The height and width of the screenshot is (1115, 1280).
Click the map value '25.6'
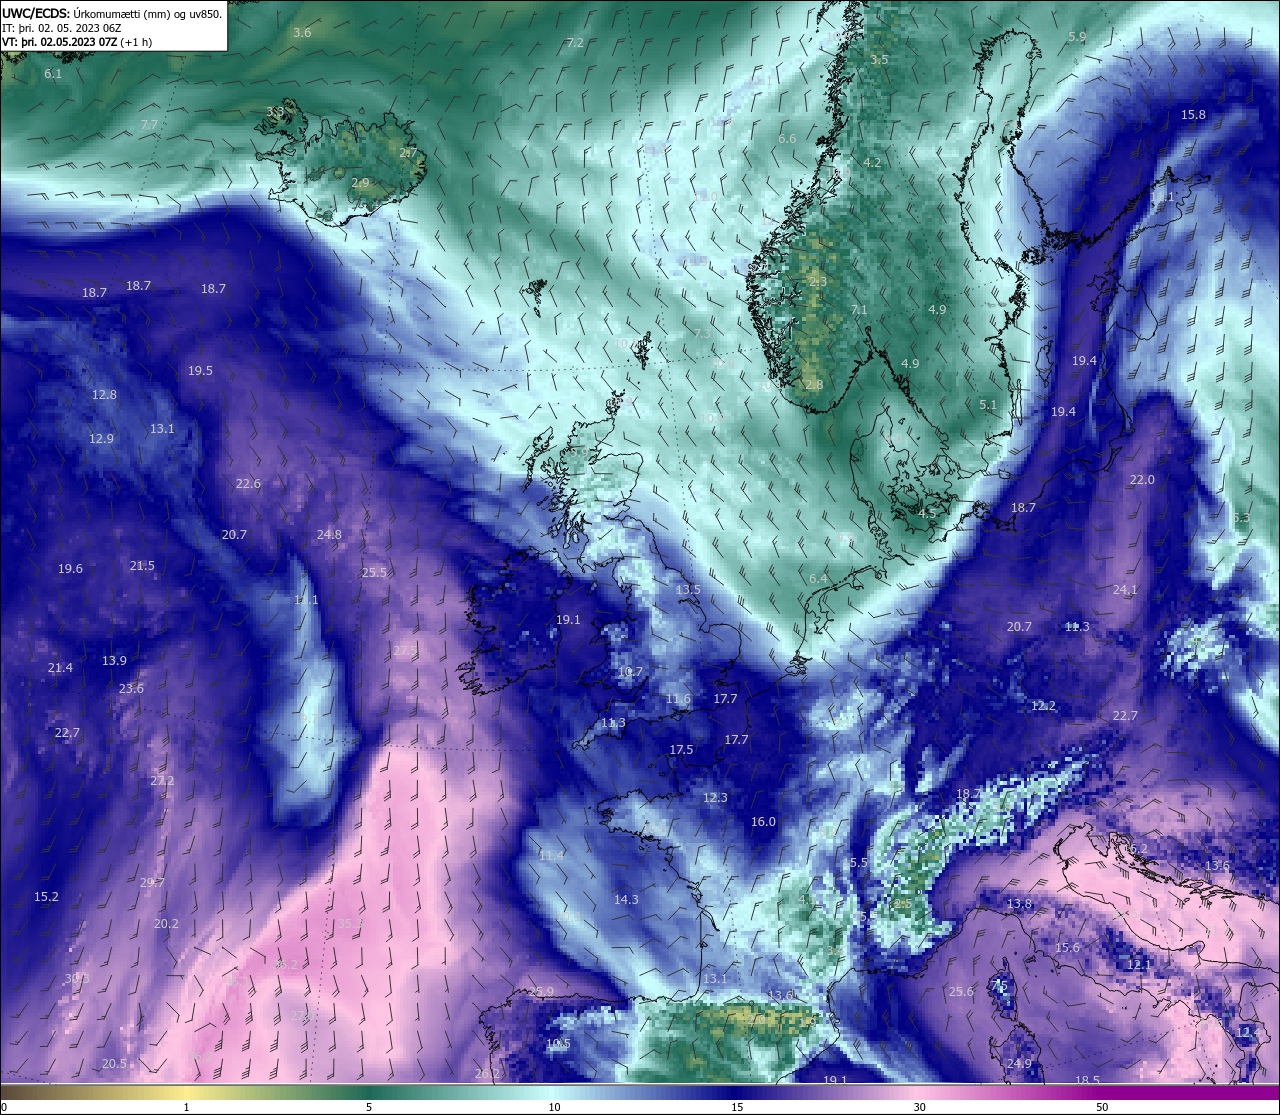coord(961,992)
